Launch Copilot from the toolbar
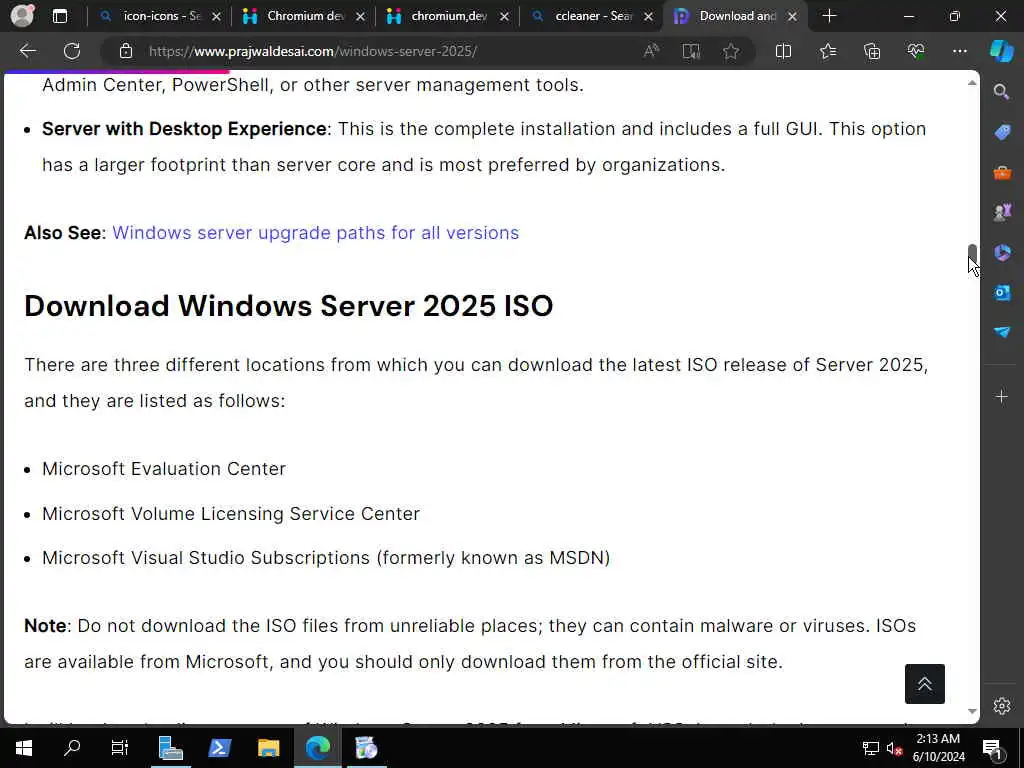 pyautogui.click(x=1001, y=51)
